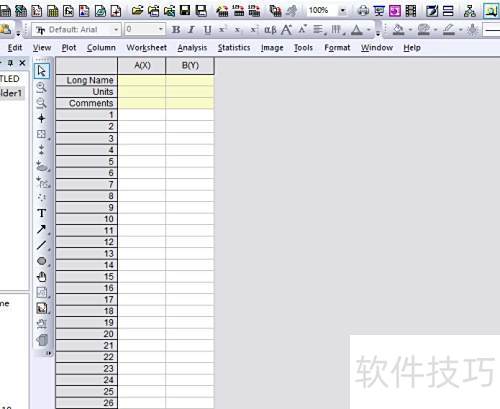
Task: Select the Pointer arrow tool
Action: (x=42, y=71)
